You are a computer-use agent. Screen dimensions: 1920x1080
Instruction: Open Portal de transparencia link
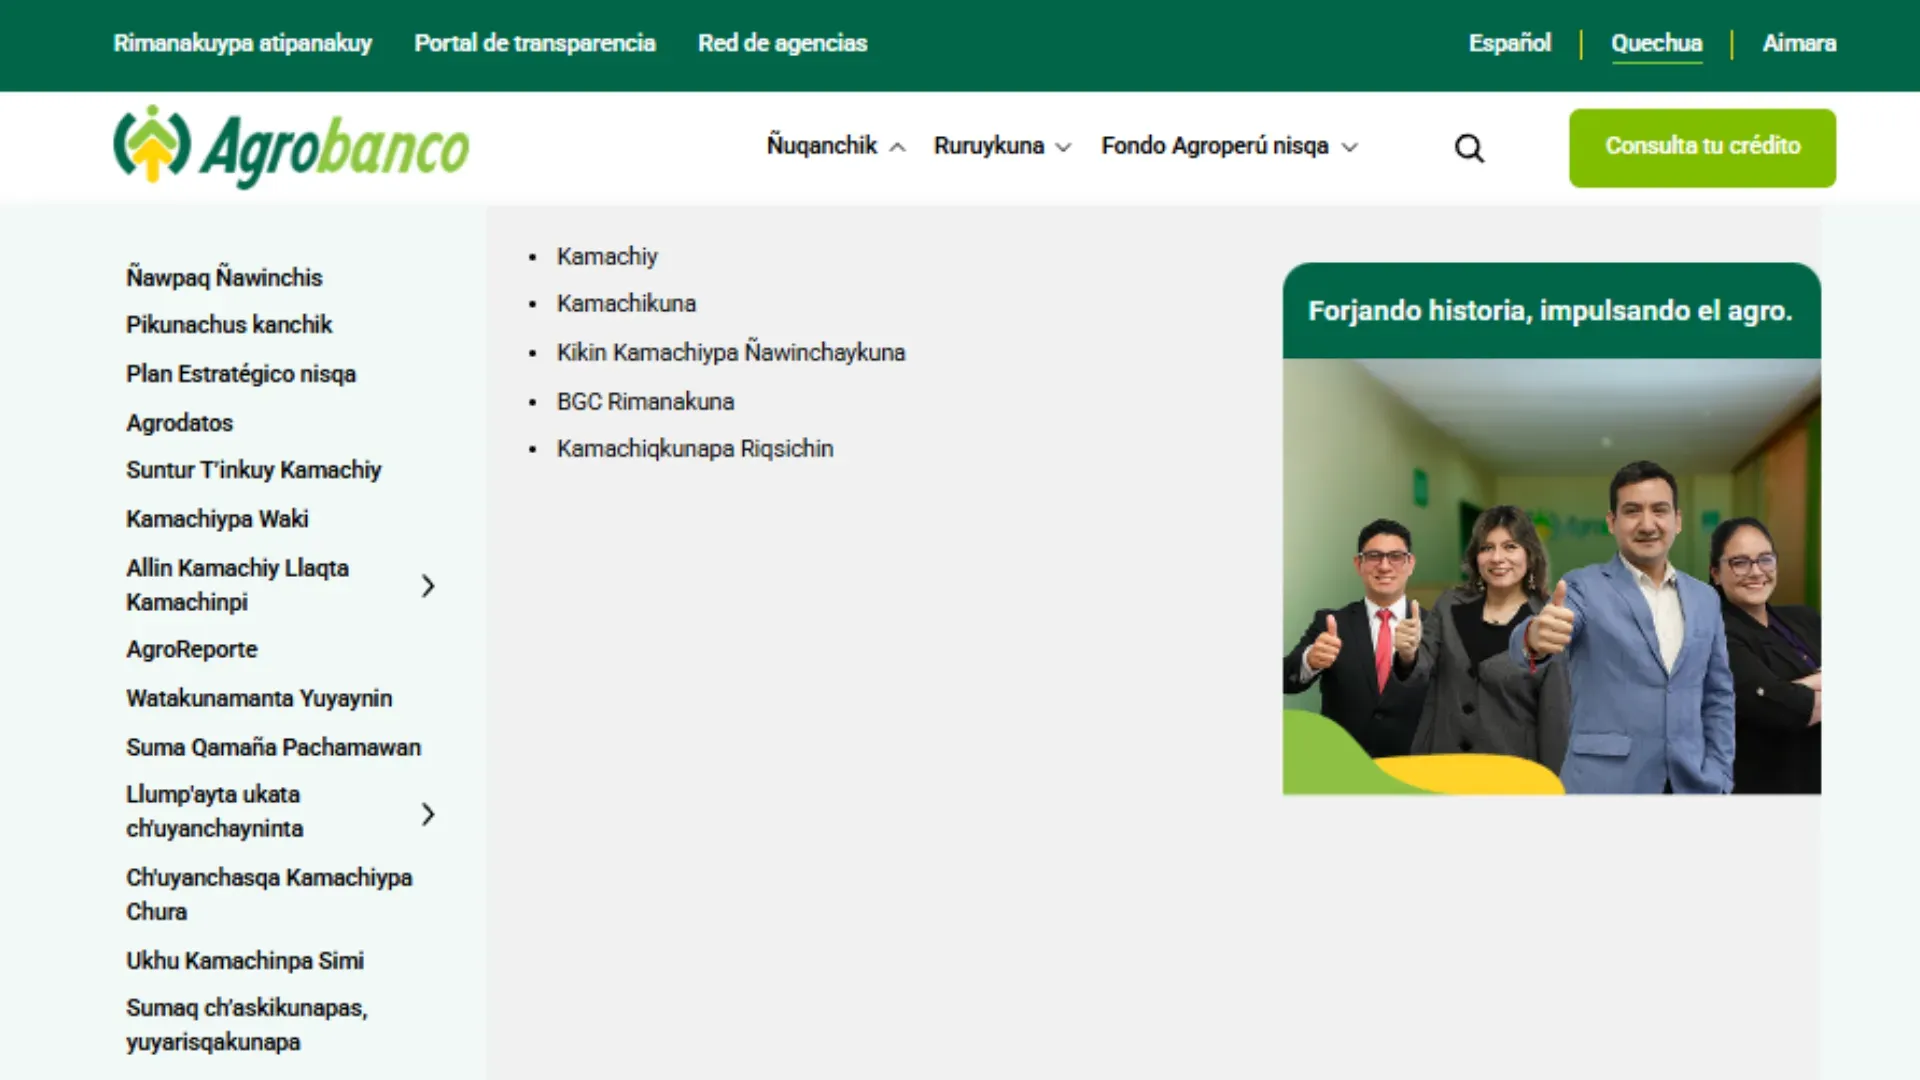[x=535, y=43]
